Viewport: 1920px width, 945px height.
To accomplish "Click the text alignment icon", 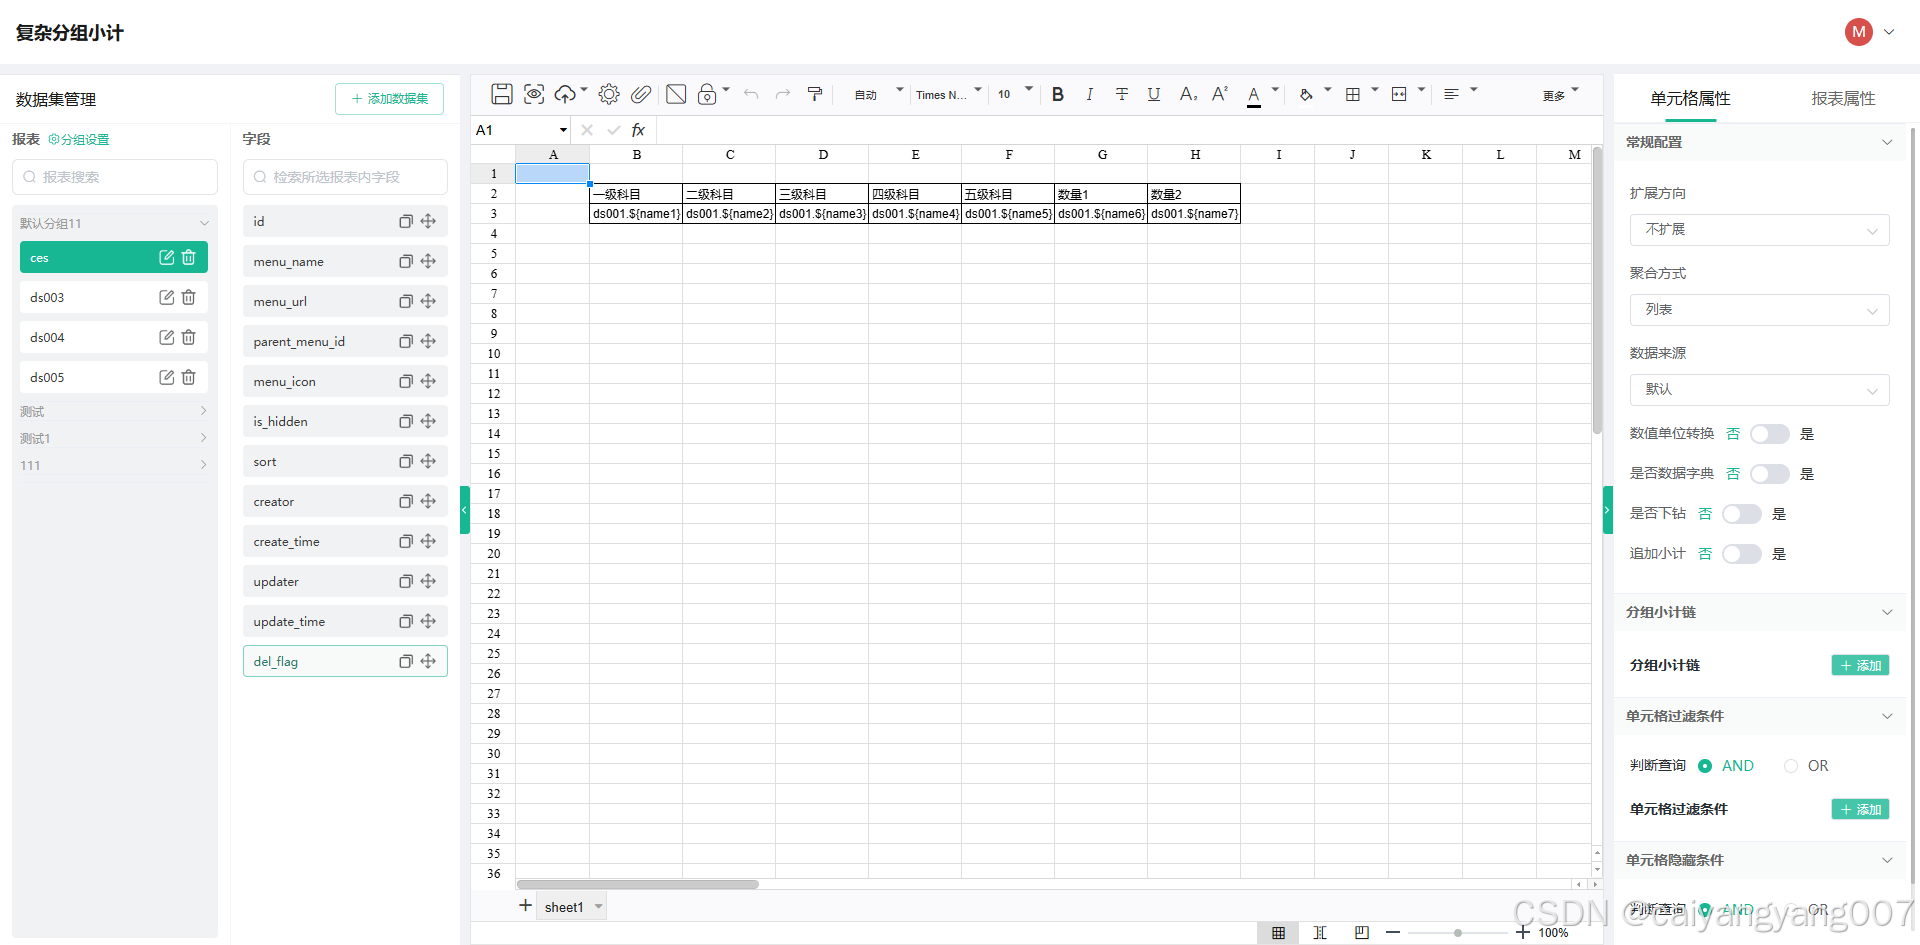I will [1451, 94].
